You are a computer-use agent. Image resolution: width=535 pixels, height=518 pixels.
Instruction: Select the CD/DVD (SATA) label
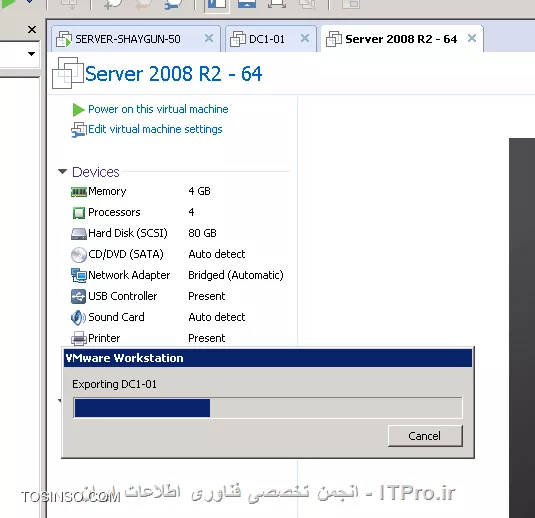[x=126, y=254]
